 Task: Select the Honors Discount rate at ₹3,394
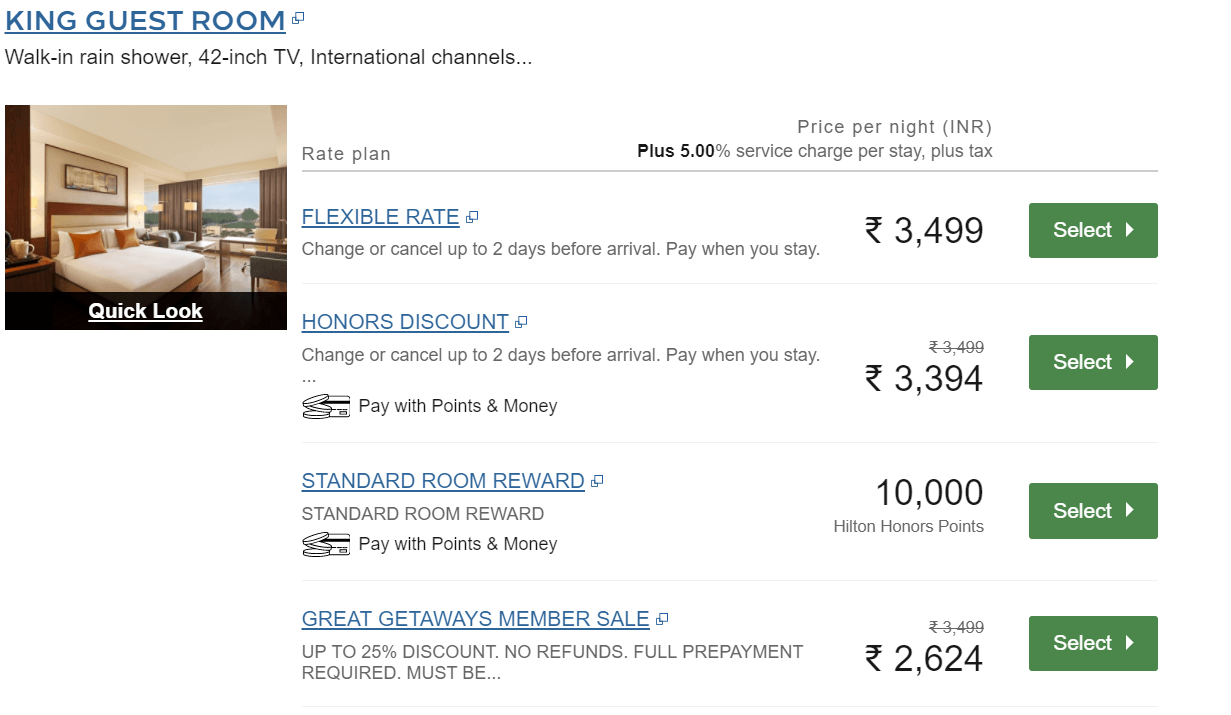pyautogui.click(x=1093, y=362)
